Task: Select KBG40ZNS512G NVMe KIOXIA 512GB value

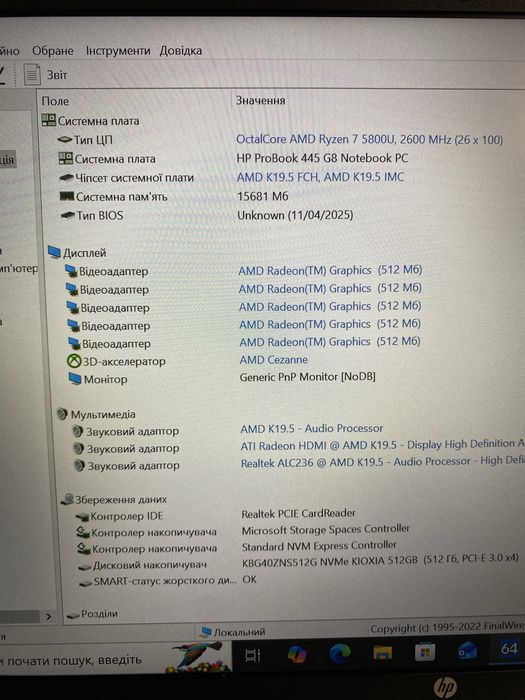Action: tap(380, 561)
